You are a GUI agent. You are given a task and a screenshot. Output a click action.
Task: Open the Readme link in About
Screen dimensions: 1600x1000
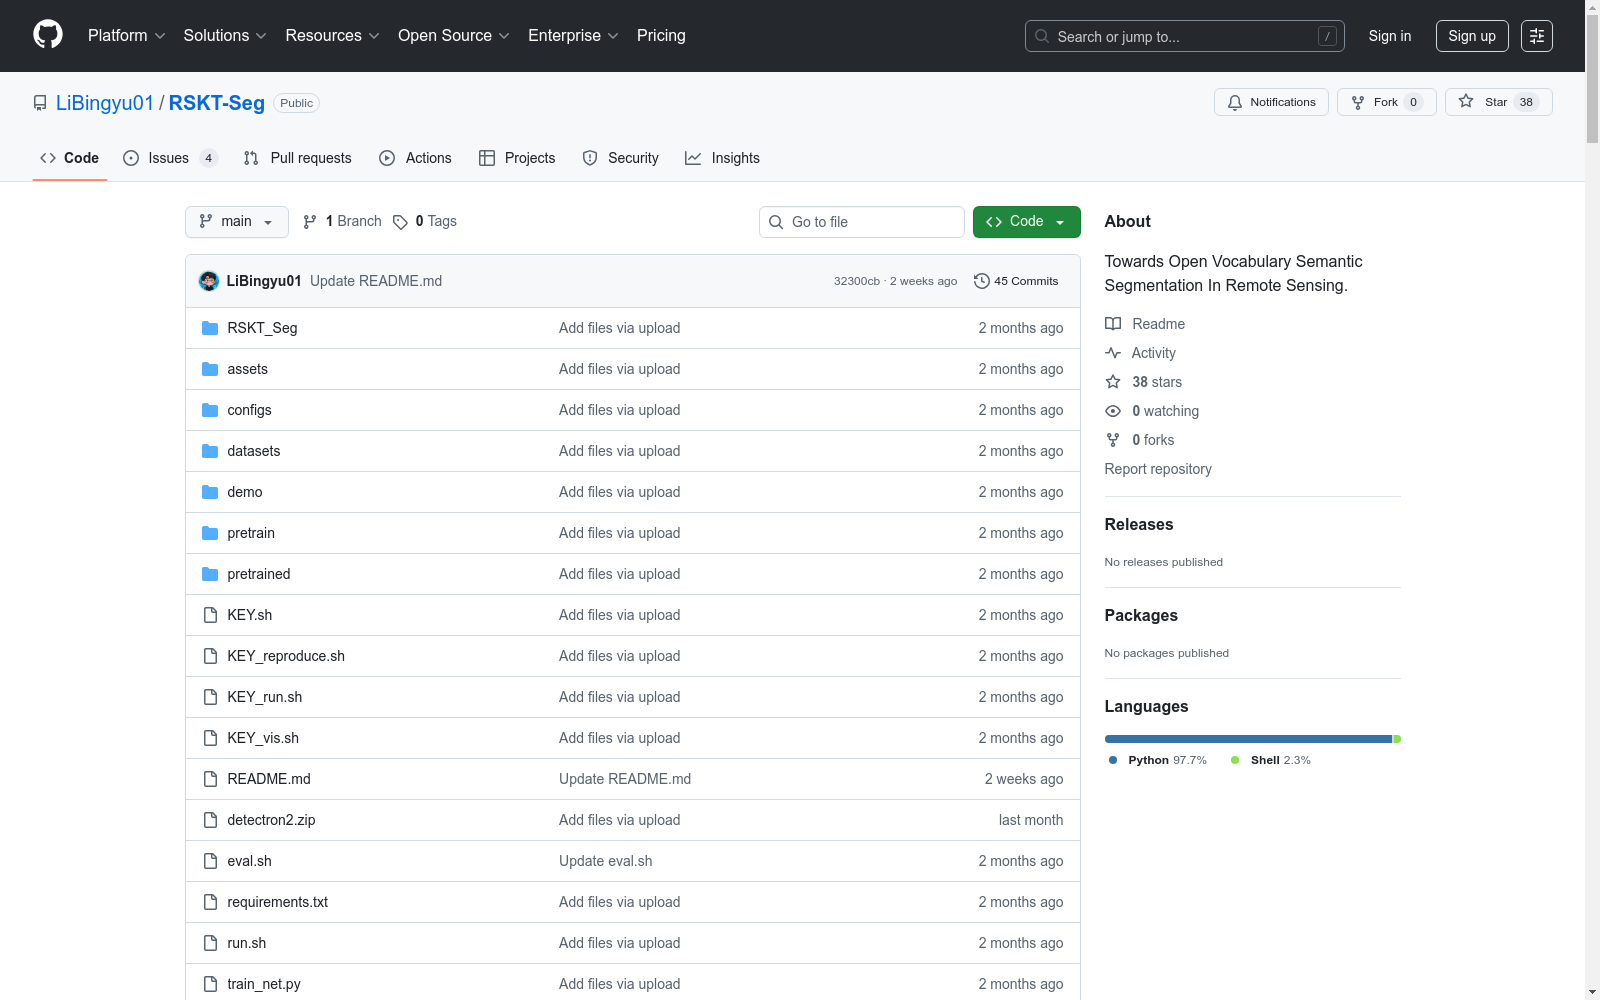1145,324
